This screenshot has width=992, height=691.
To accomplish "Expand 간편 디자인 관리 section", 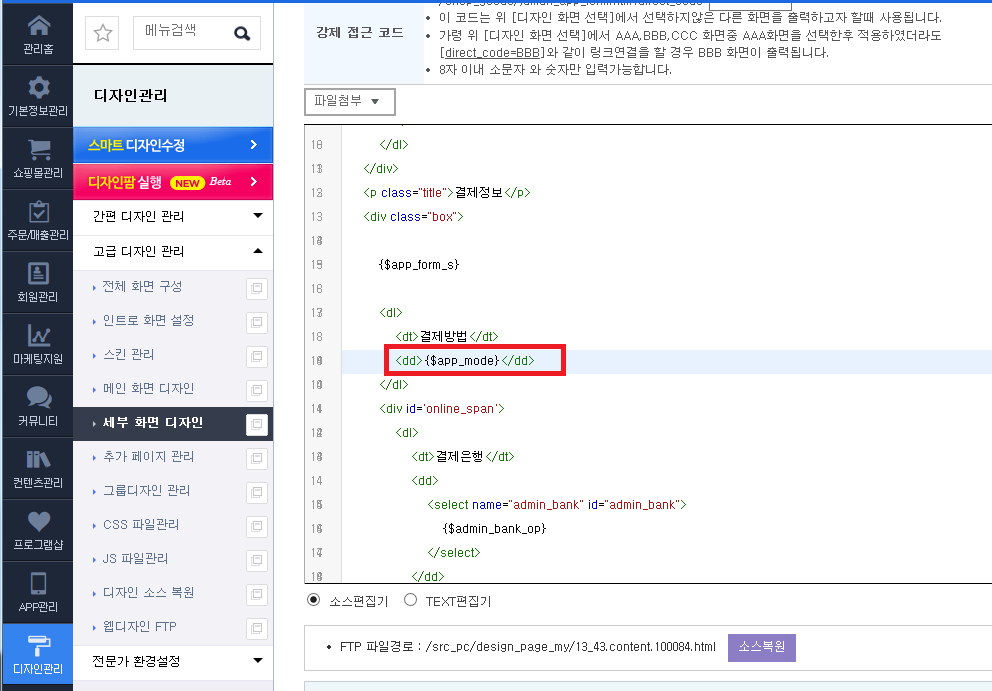I will pyautogui.click(x=173, y=216).
